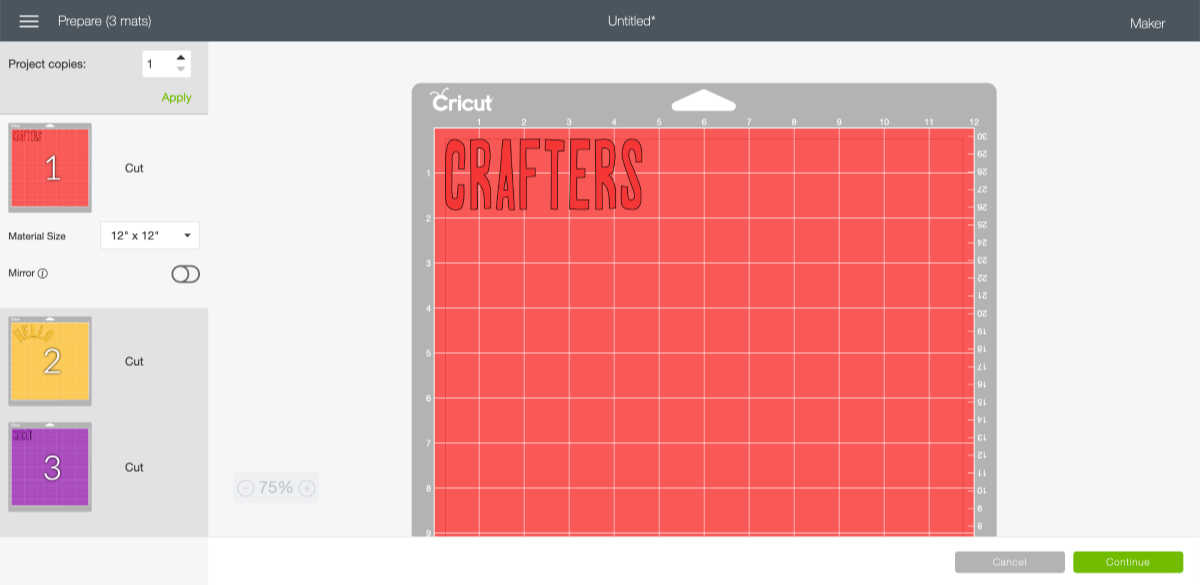The height and width of the screenshot is (585, 1200).
Task: Click the Cricut logo on mat
Action: [461, 101]
